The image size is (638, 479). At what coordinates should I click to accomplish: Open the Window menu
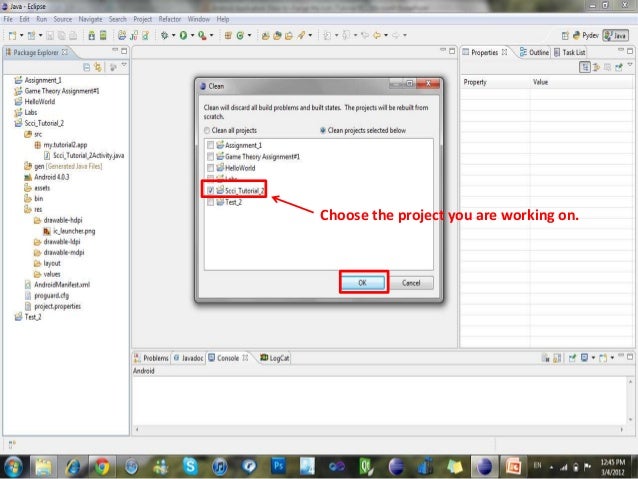click(x=199, y=19)
